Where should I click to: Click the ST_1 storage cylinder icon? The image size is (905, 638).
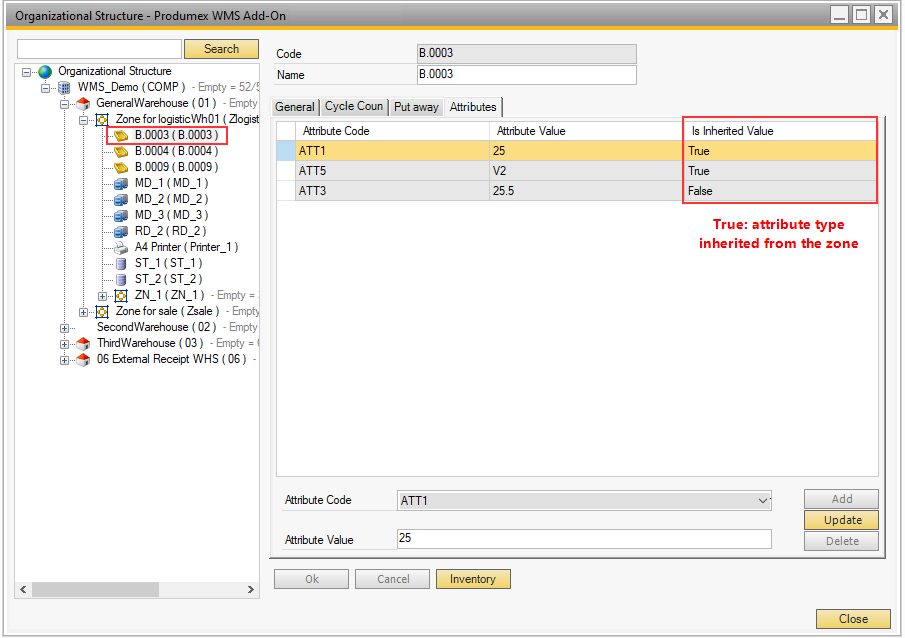click(x=121, y=264)
